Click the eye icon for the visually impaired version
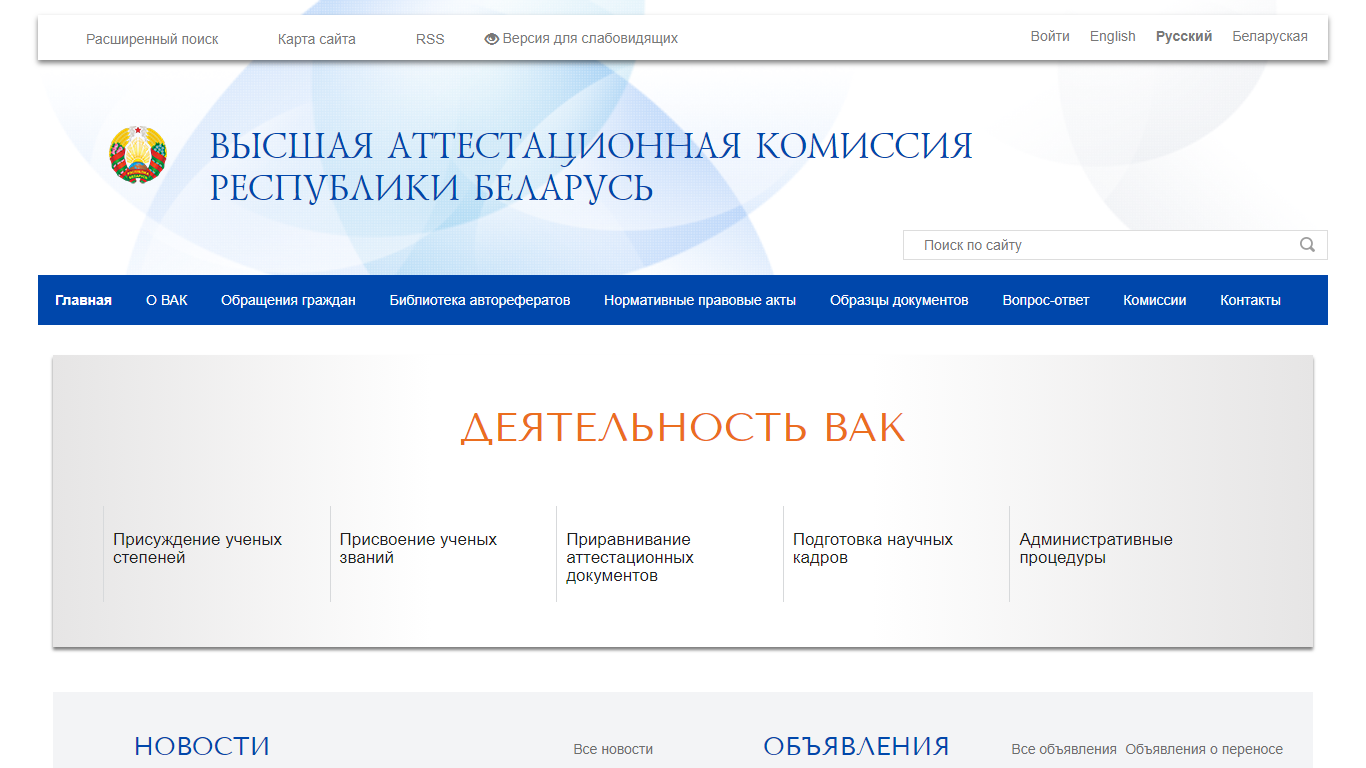The width and height of the screenshot is (1366, 768). [491, 39]
